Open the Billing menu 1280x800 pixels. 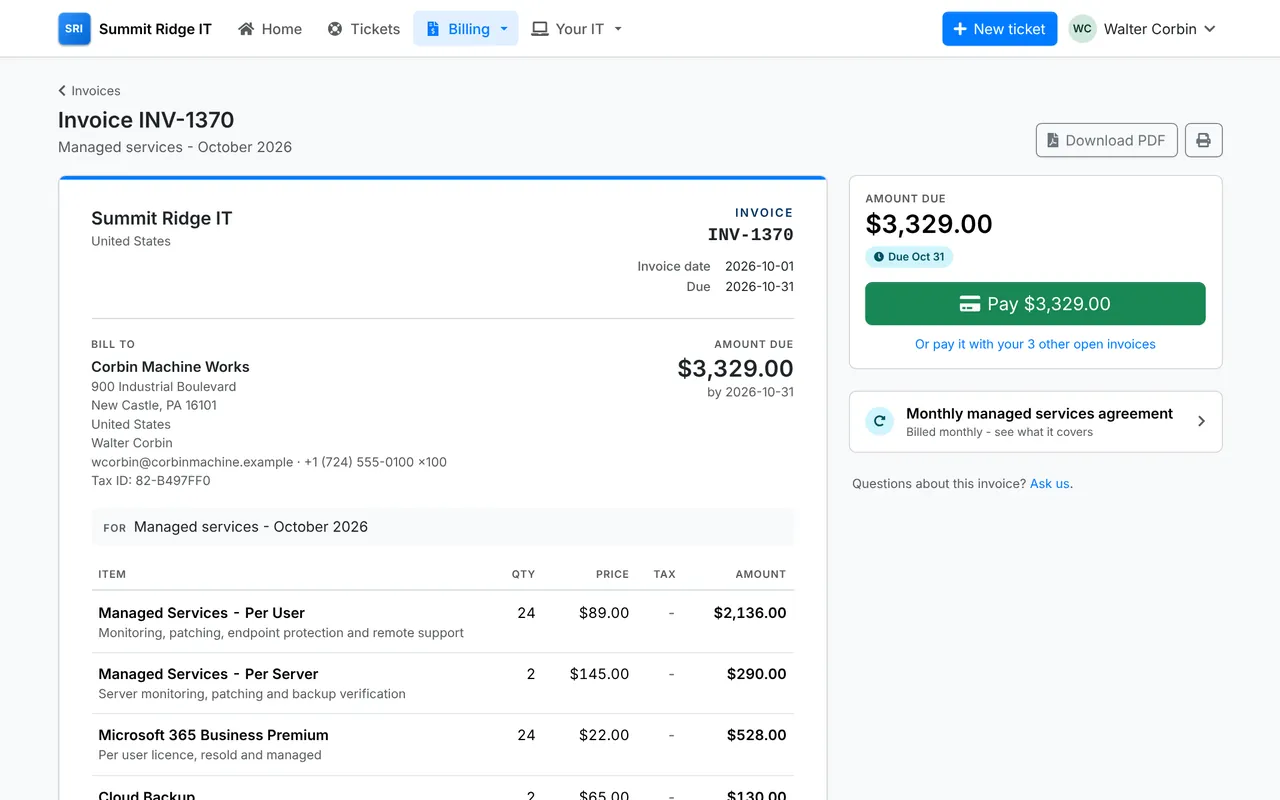466,29
